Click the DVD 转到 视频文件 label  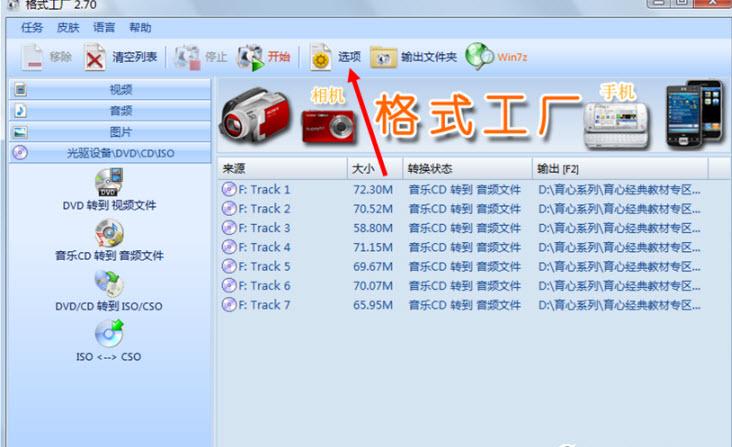109,205
